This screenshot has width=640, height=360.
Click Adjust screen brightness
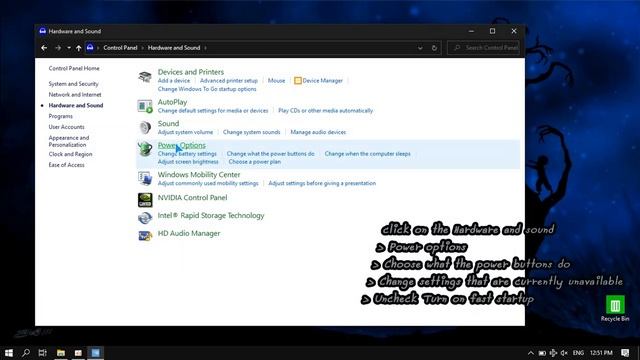(x=188, y=162)
